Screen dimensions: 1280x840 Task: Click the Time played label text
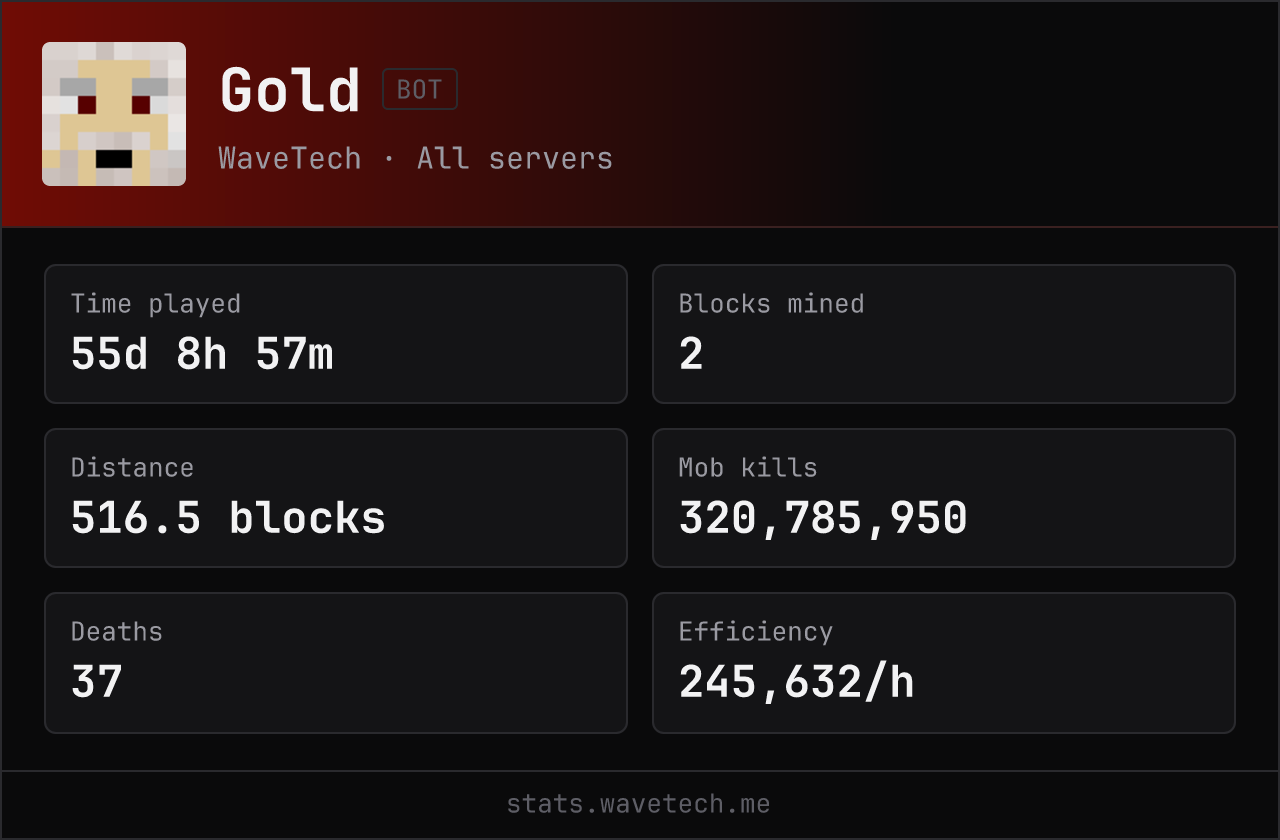156,304
